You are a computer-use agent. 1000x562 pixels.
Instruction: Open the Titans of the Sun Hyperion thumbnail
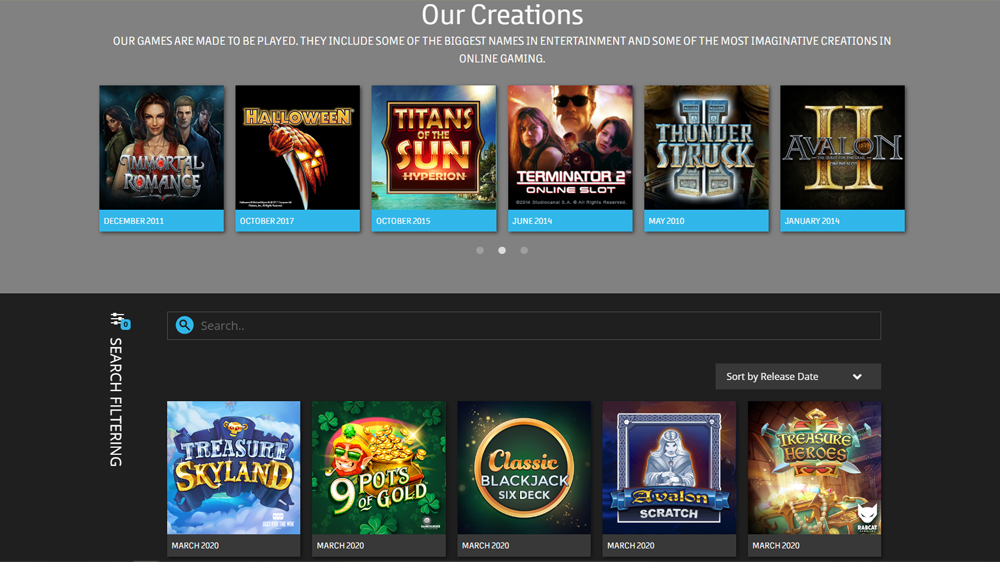[434, 147]
